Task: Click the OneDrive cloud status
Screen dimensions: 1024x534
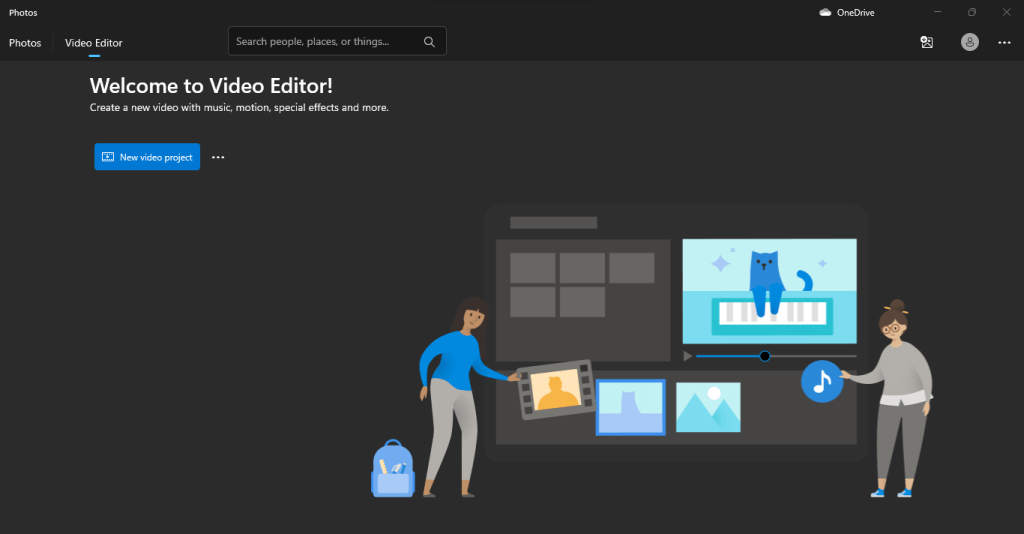Action: tap(846, 12)
